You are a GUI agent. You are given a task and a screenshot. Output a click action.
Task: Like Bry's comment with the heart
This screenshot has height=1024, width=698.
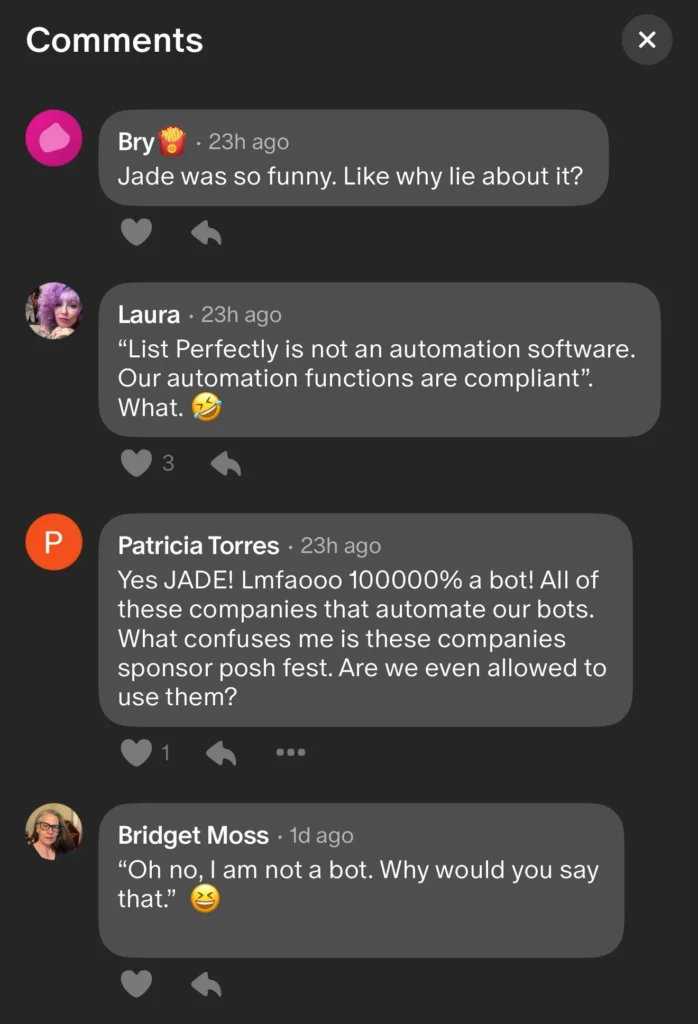136,233
